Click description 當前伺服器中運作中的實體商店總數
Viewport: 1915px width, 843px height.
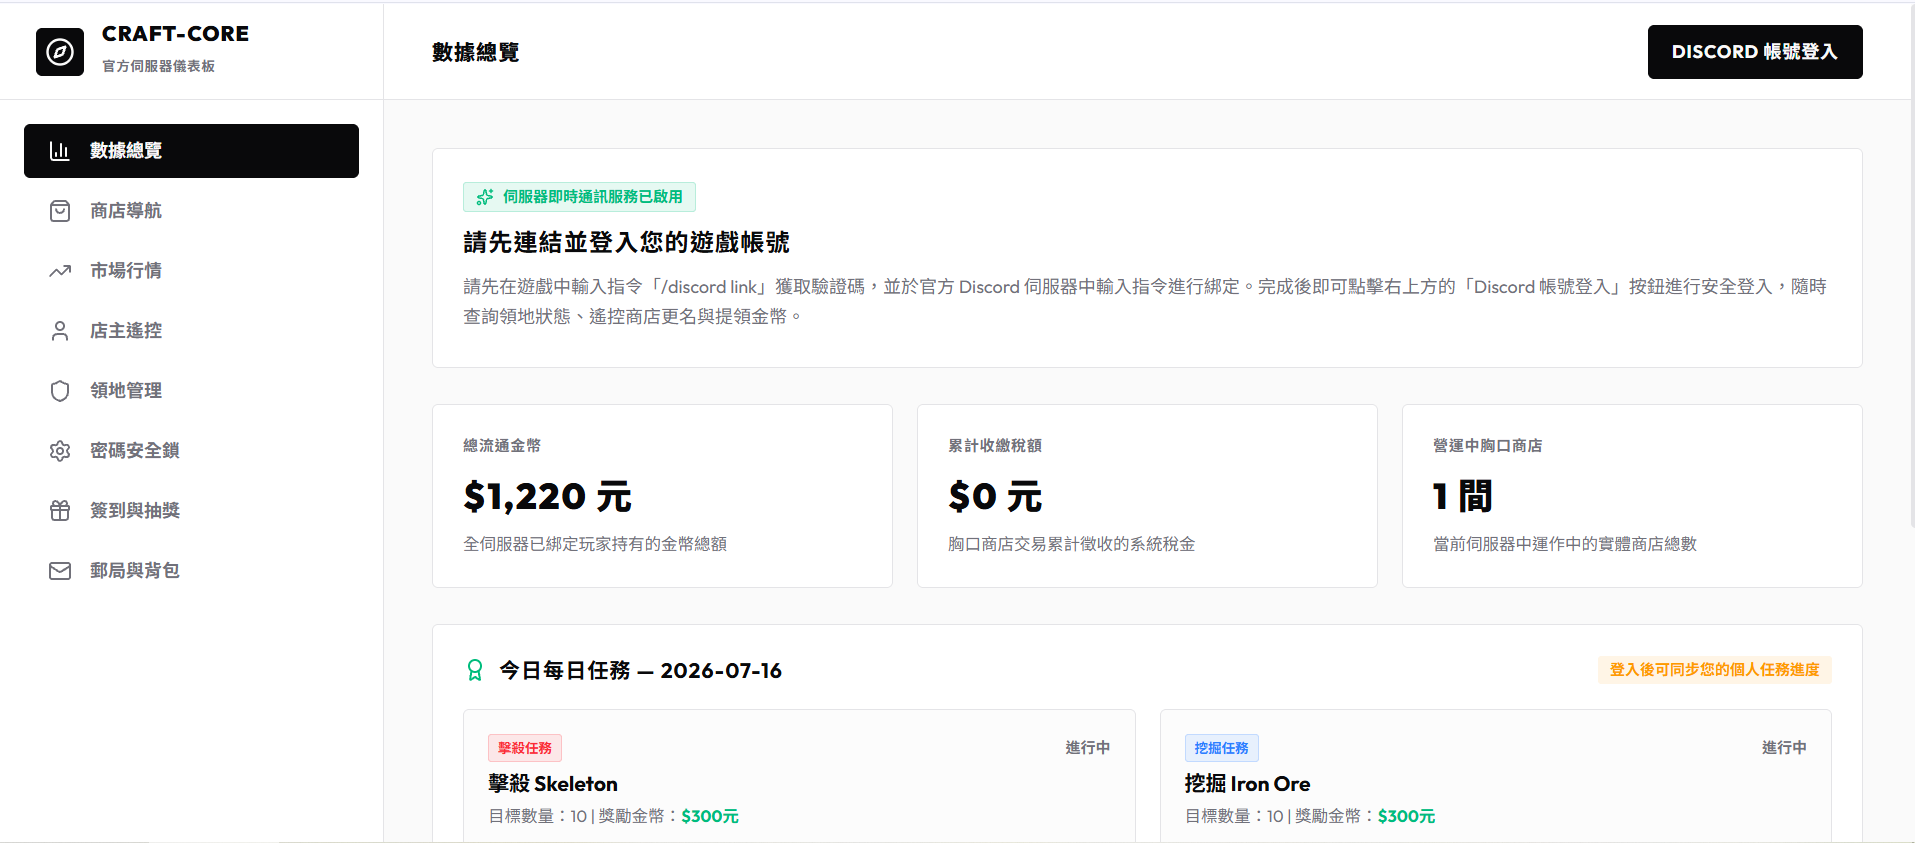[x=1565, y=544]
